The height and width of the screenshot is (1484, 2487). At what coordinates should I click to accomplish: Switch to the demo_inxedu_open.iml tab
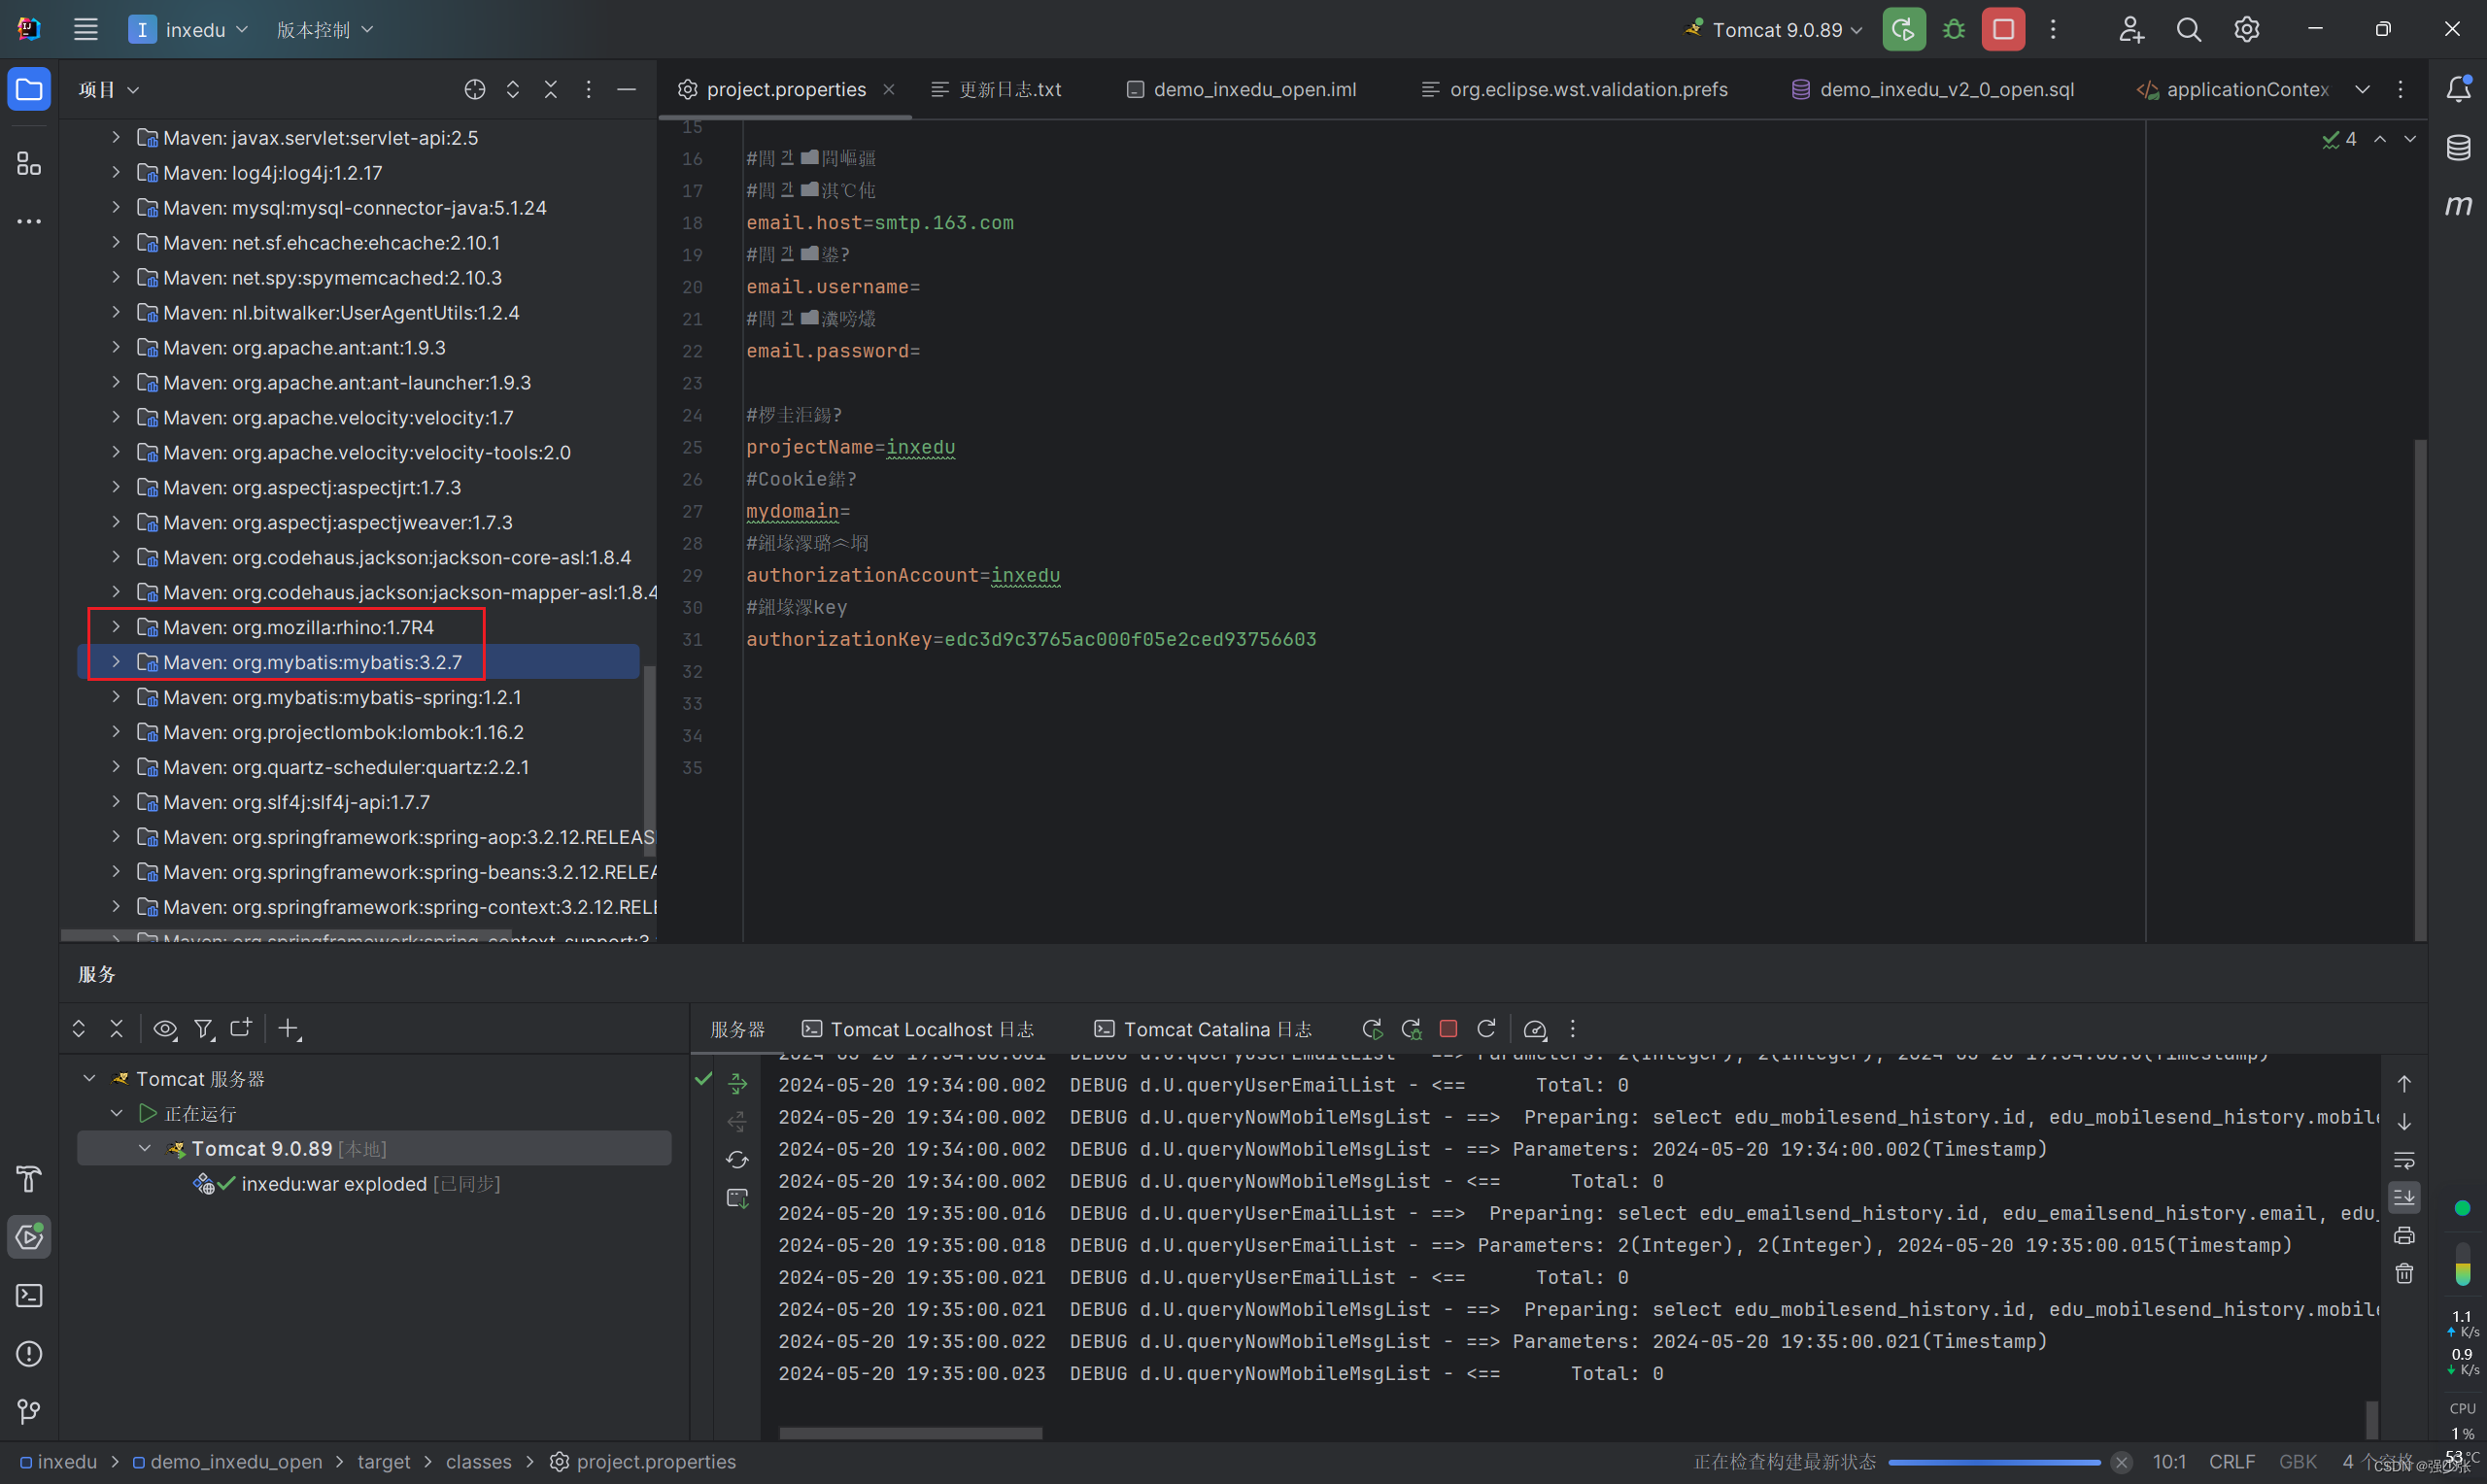click(x=1241, y=90)
